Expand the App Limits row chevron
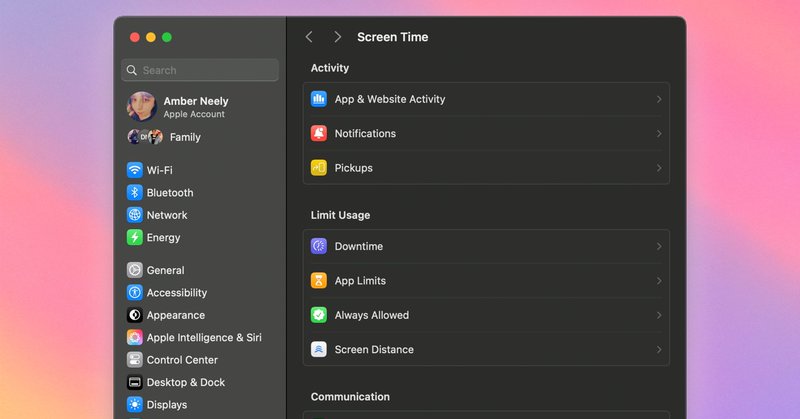The width and height of the screenshot is (800, 419). [659, 281]
